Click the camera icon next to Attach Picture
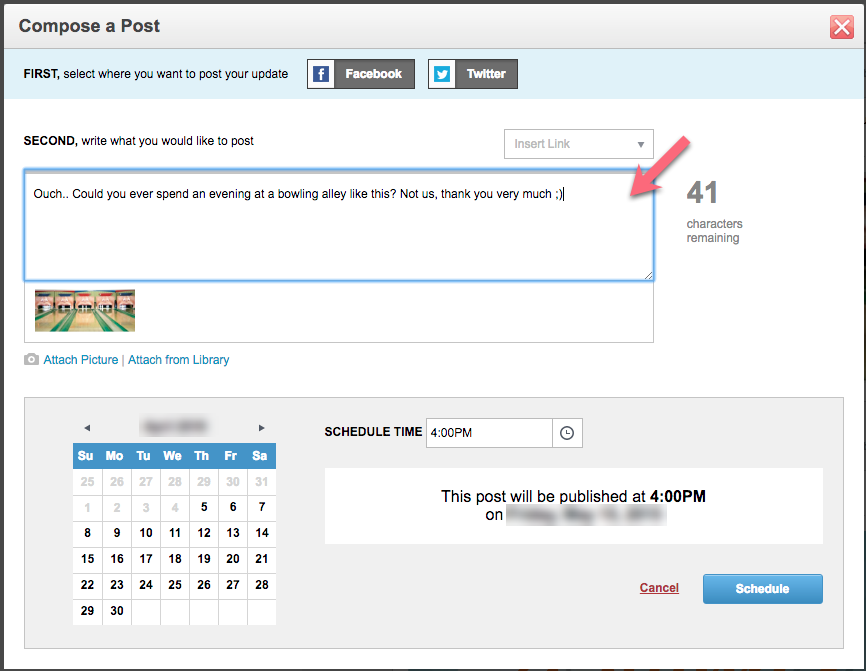Image resolution: width=866 pixels, height=671 pixels. [31, 360]
